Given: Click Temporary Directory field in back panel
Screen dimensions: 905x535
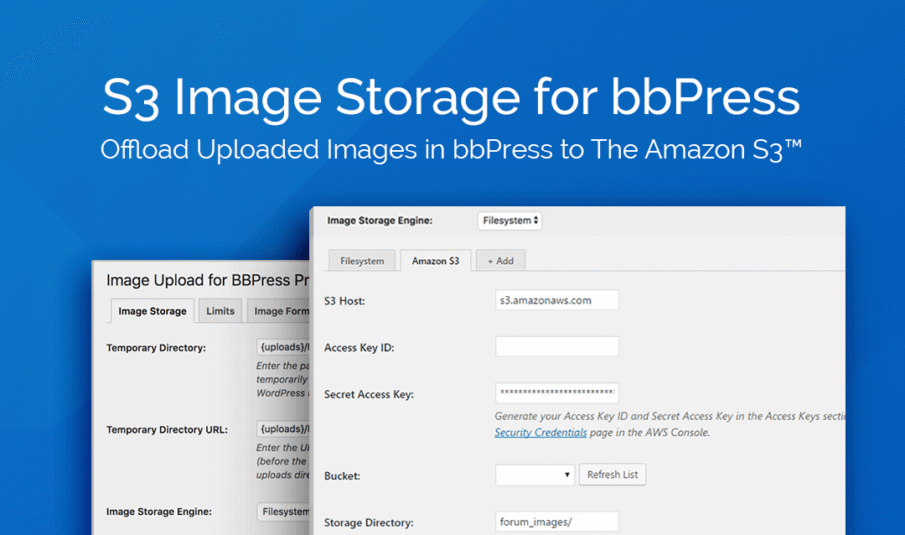Looking at the screenshot, I should (x=283, y=347).
